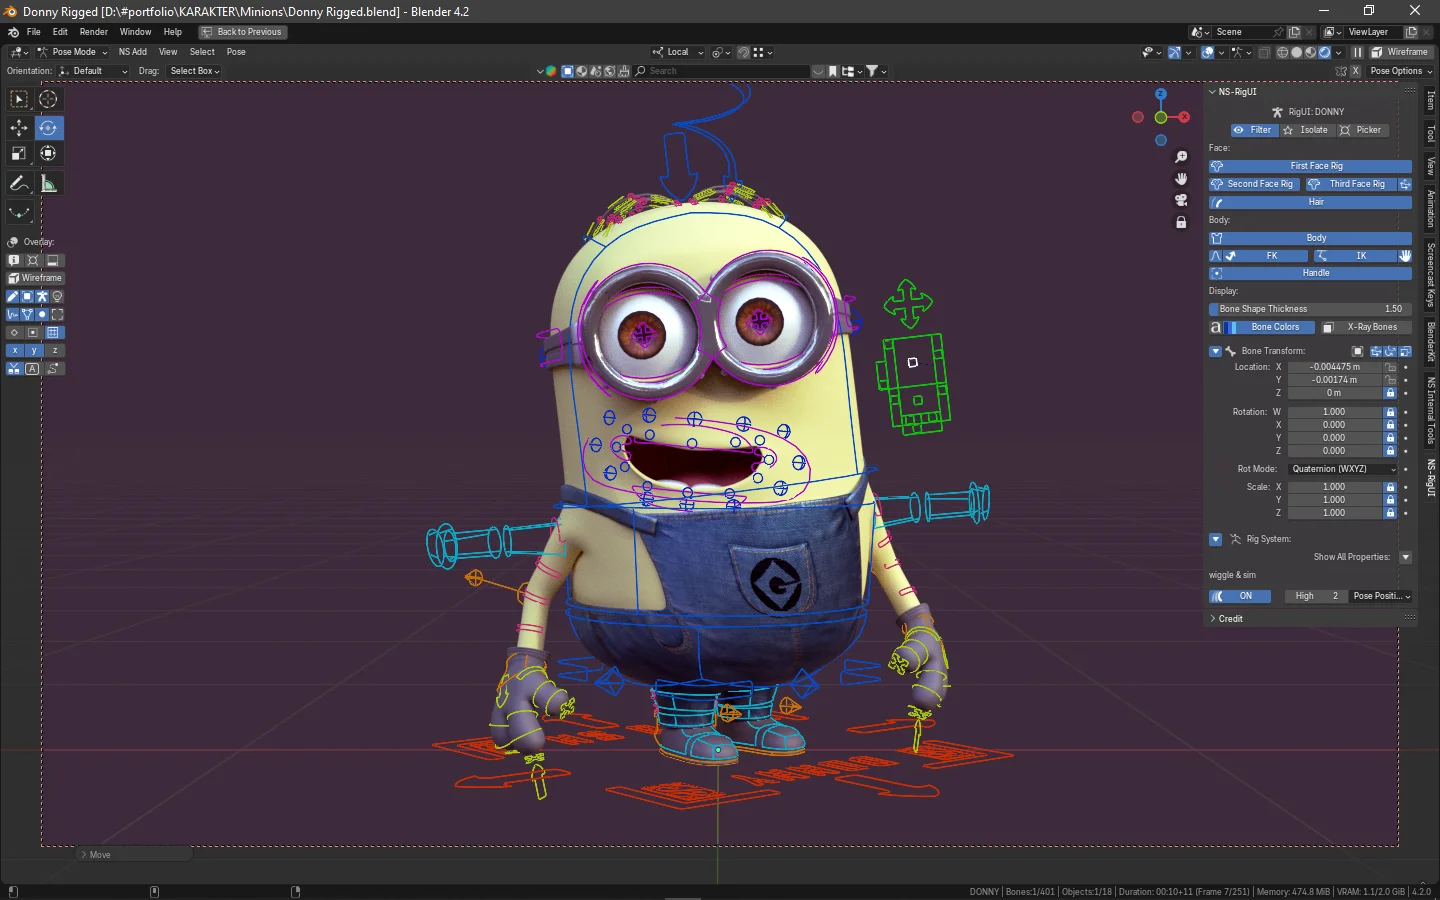Click the hand pan-view icon
Viewport: 1440px width, 900px height.
coord(1181,179)
